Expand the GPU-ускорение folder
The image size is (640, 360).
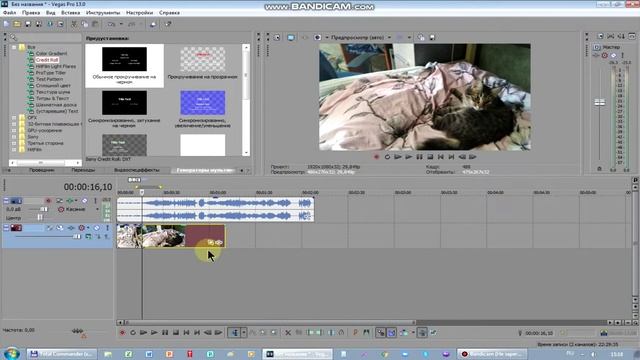click(x=14, y=131)
